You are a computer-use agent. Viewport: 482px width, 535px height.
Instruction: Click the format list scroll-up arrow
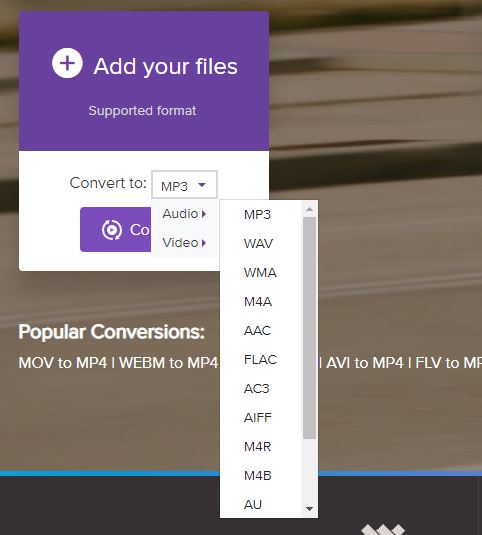tap(309, 209)
